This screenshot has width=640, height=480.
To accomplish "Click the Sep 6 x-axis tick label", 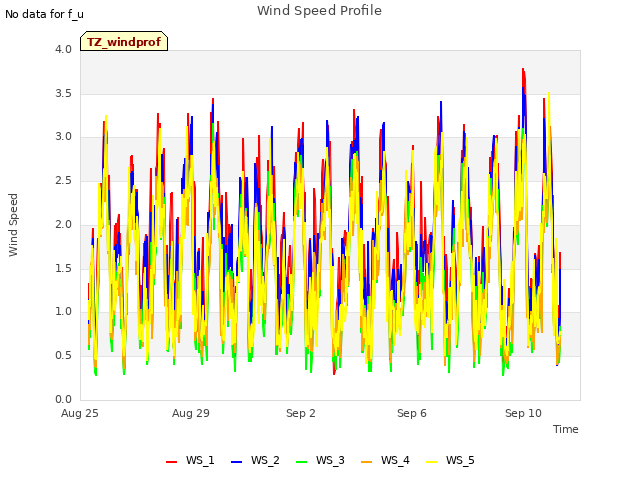I will pyautogui.click(x=412, y=413).
